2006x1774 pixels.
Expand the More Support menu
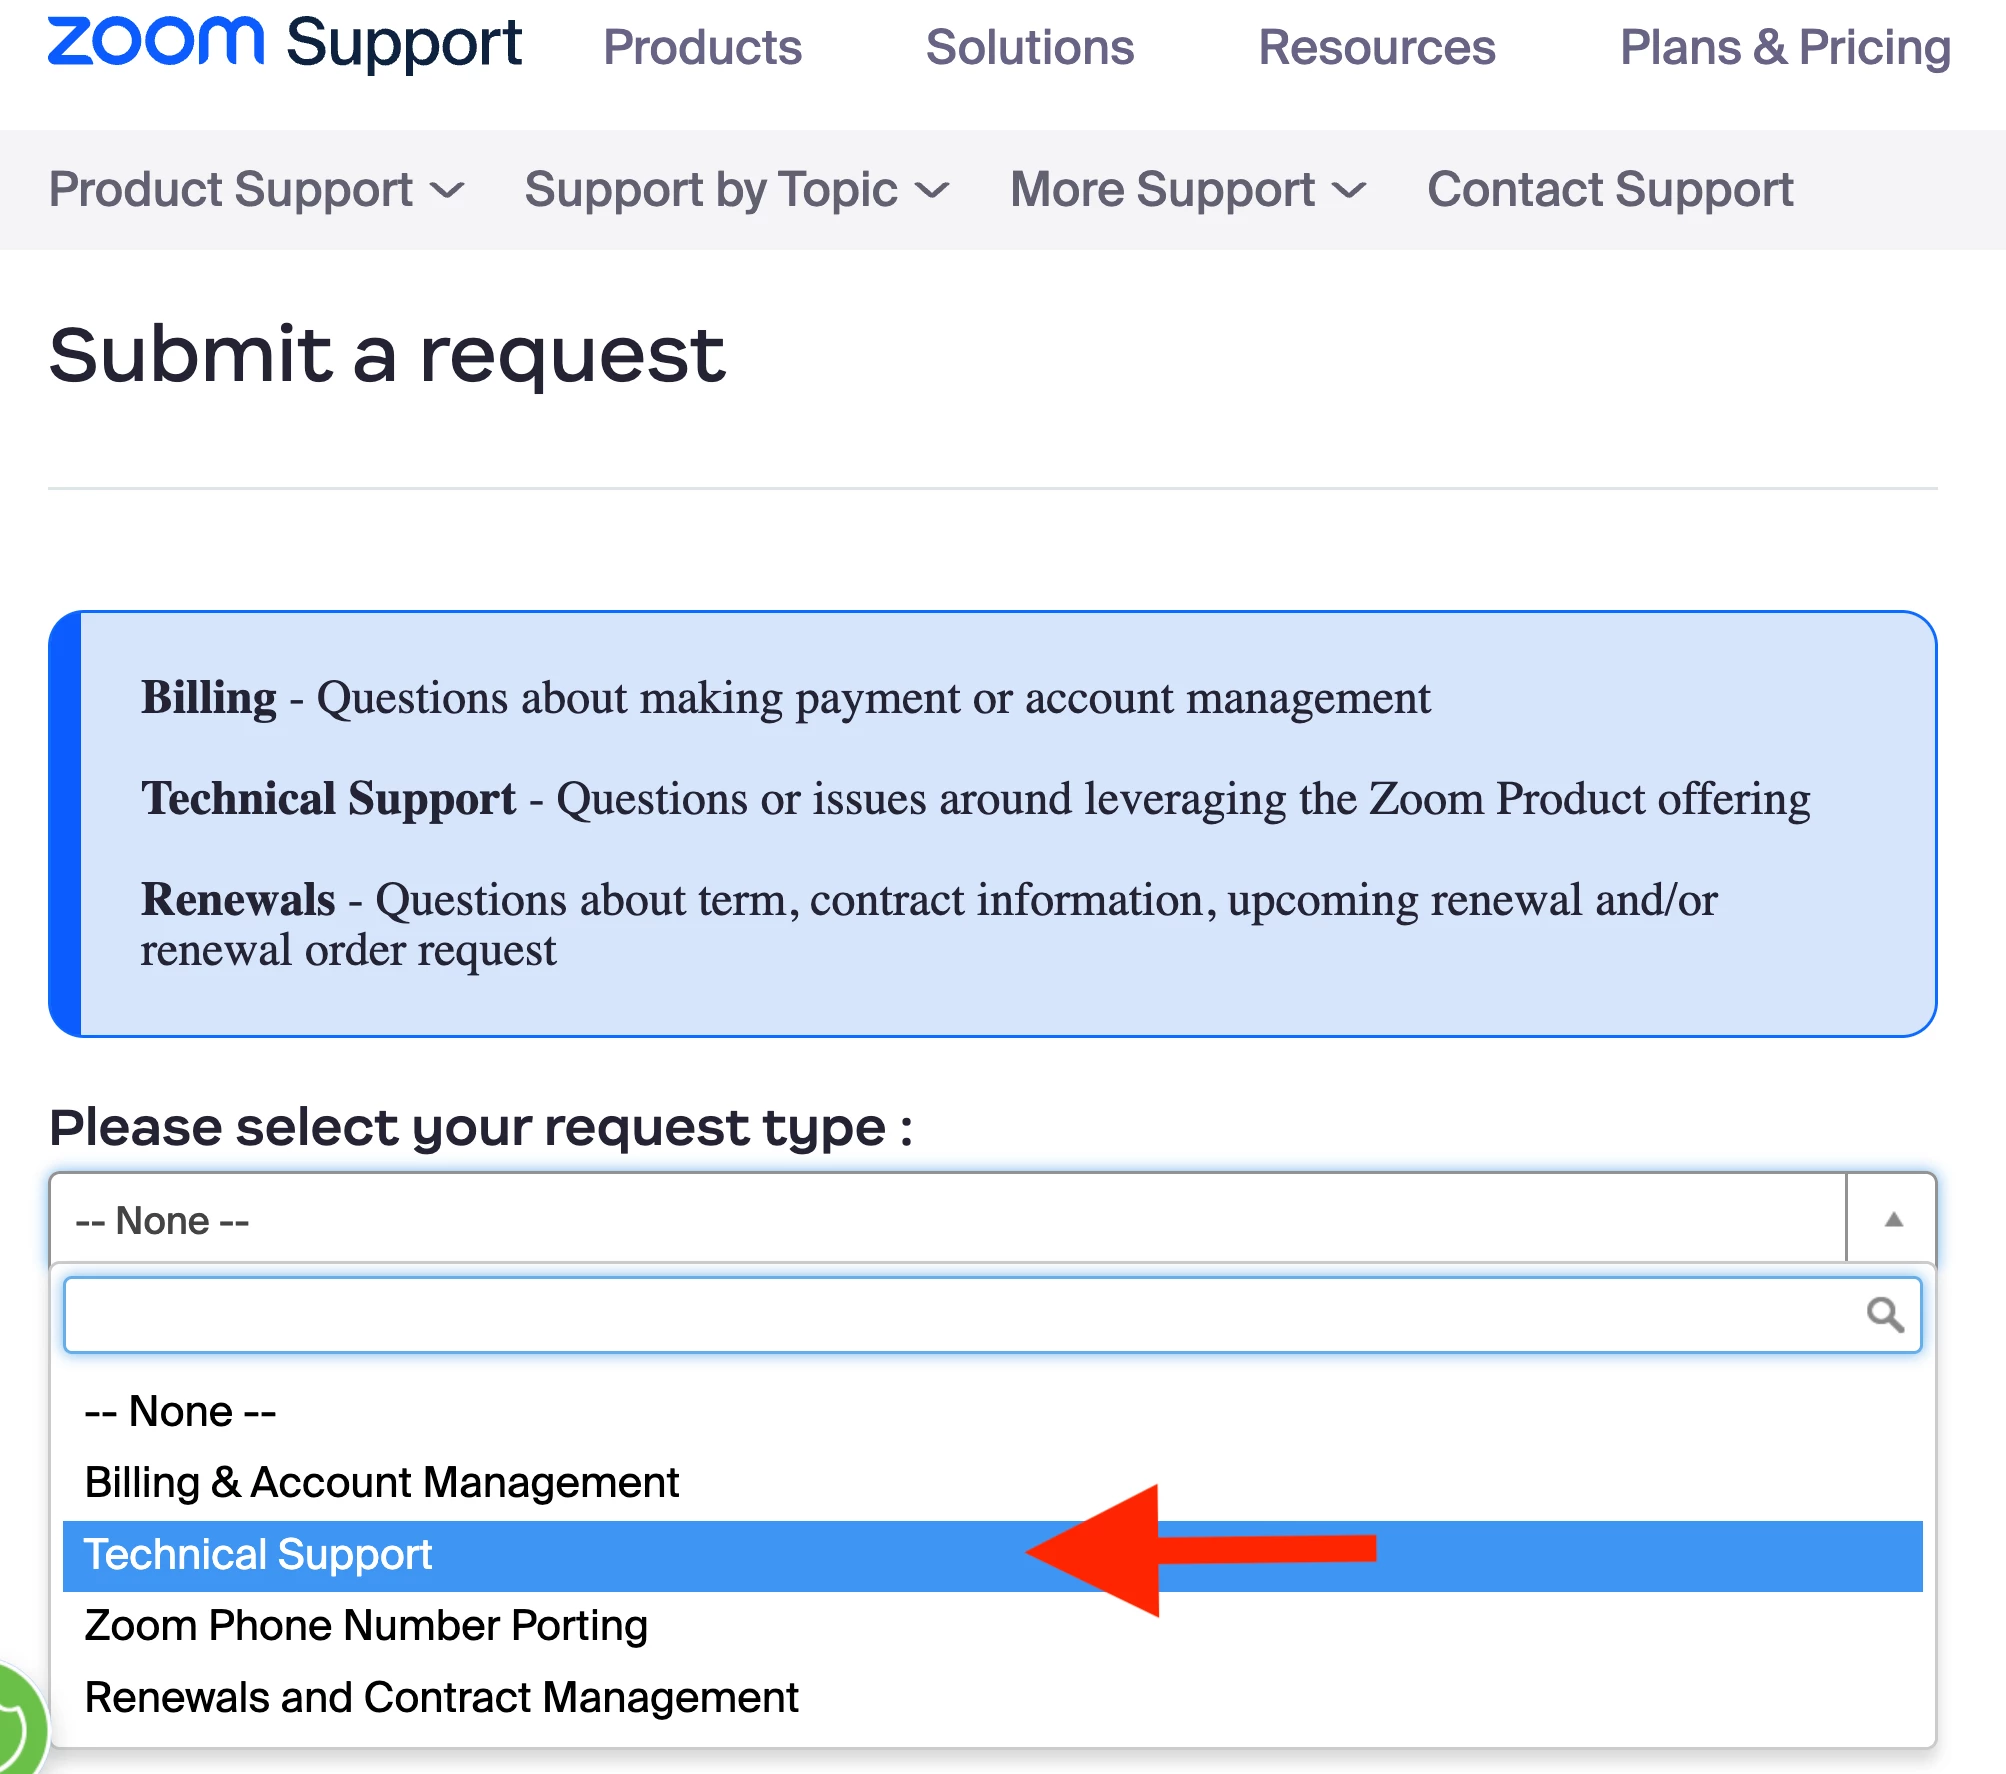[x=1187, y=189]
